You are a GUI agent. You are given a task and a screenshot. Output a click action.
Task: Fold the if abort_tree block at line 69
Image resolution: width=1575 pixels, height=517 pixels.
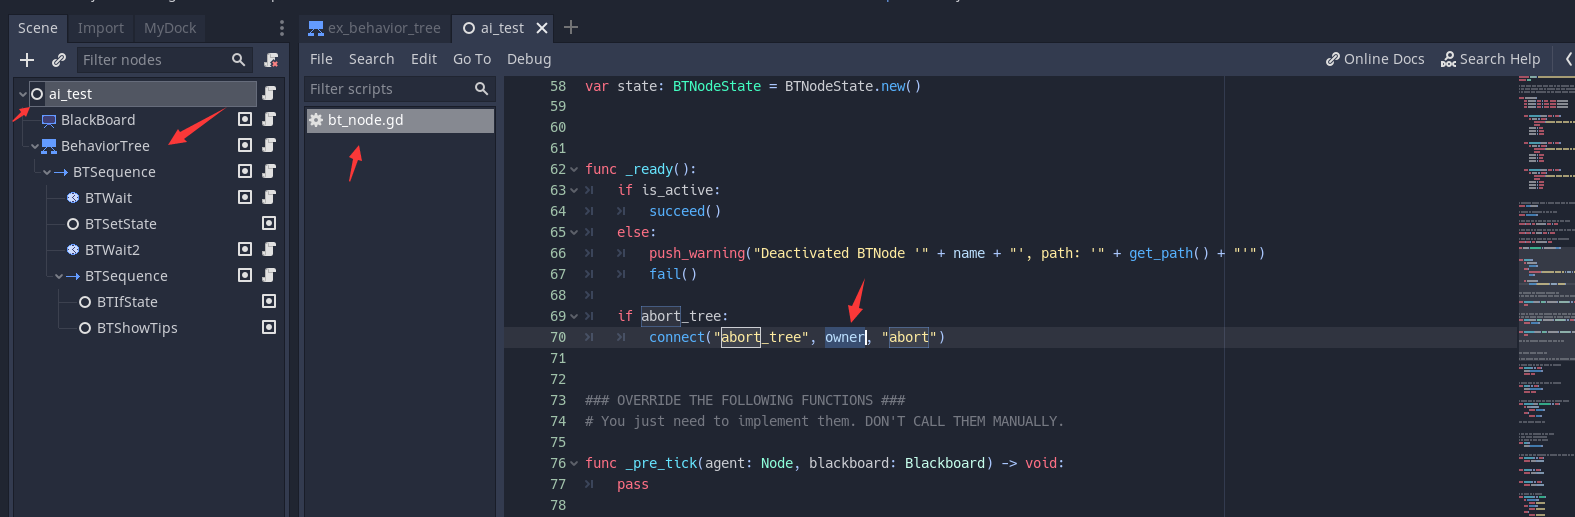click(574, 317)
